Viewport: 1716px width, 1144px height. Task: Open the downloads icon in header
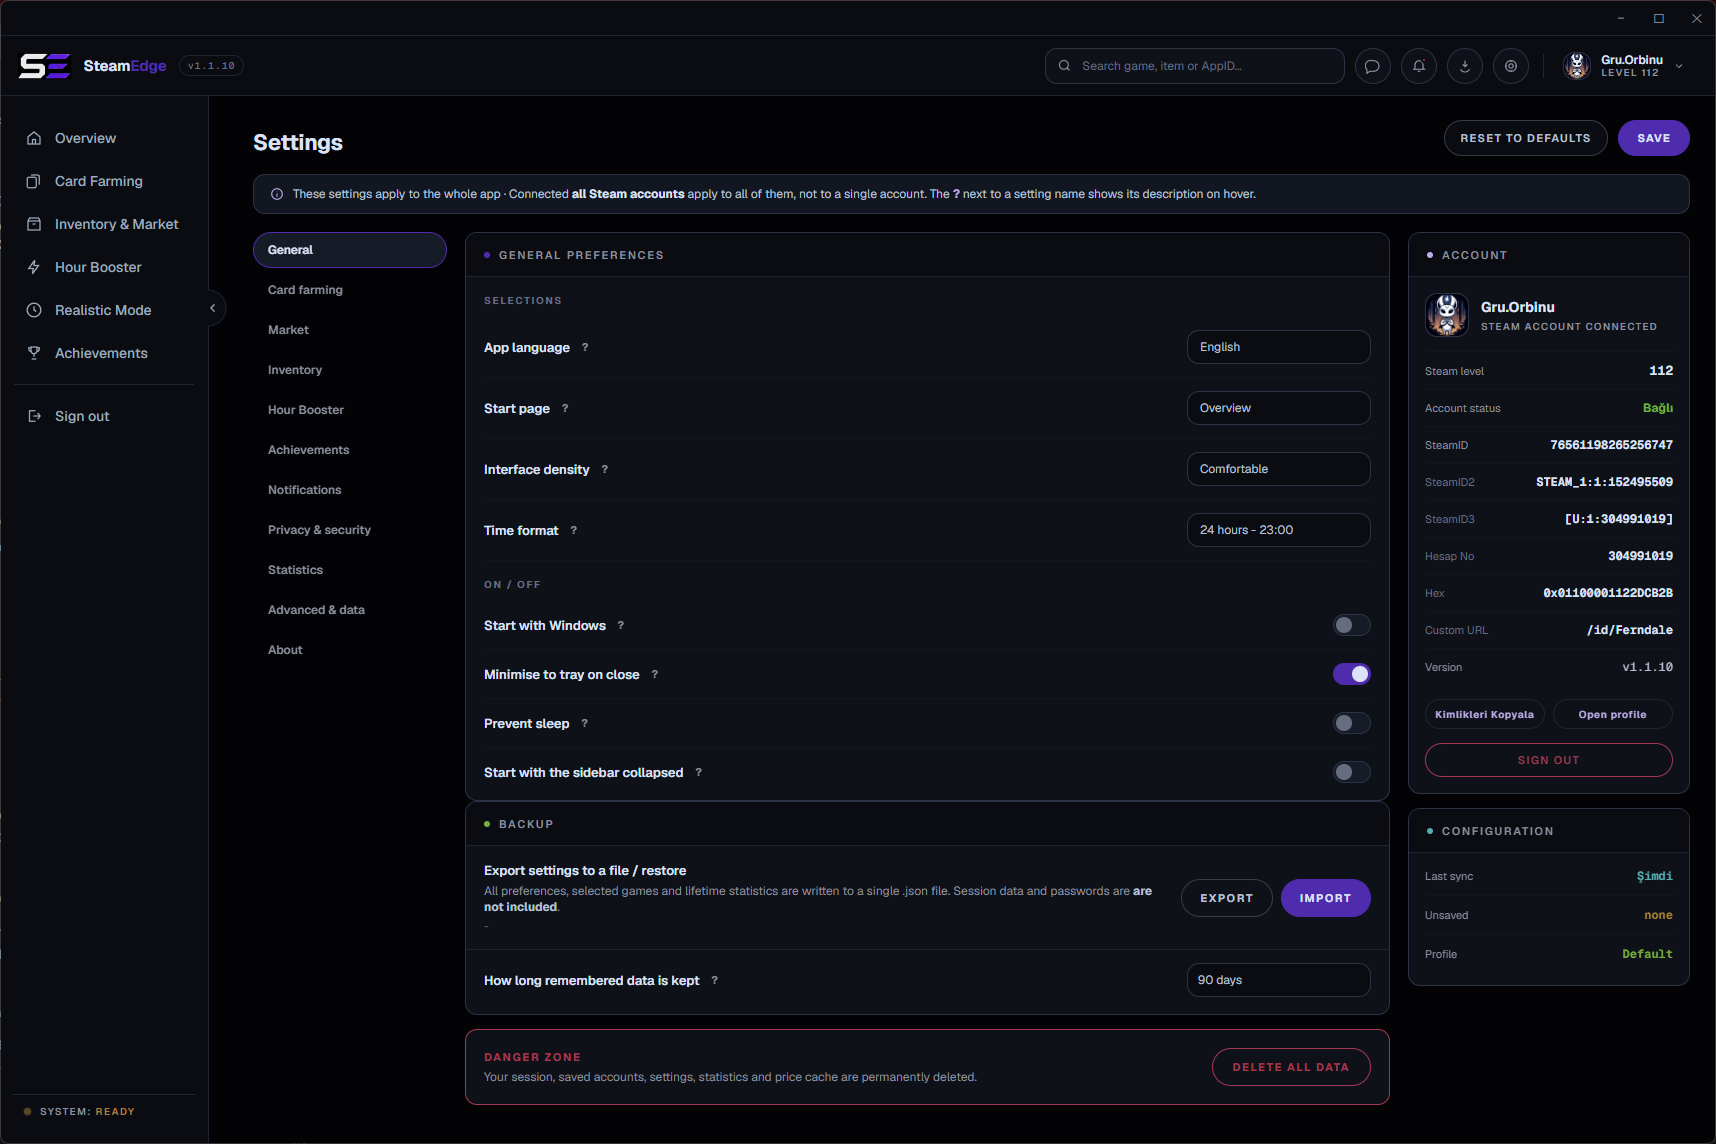pyautogui.click(x=1465, y=66)
